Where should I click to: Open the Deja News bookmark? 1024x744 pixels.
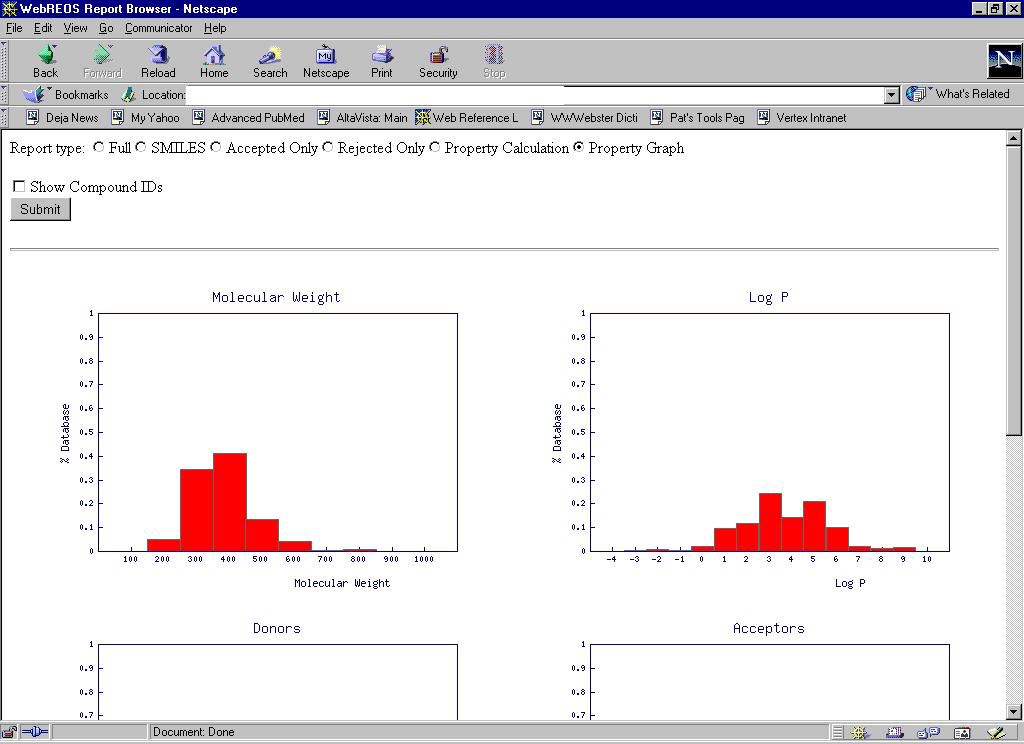click(62, 118)
